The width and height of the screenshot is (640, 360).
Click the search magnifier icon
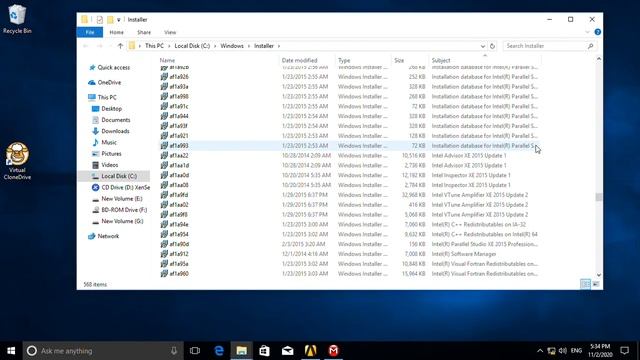pyautogui.click(x=591, y=46)
